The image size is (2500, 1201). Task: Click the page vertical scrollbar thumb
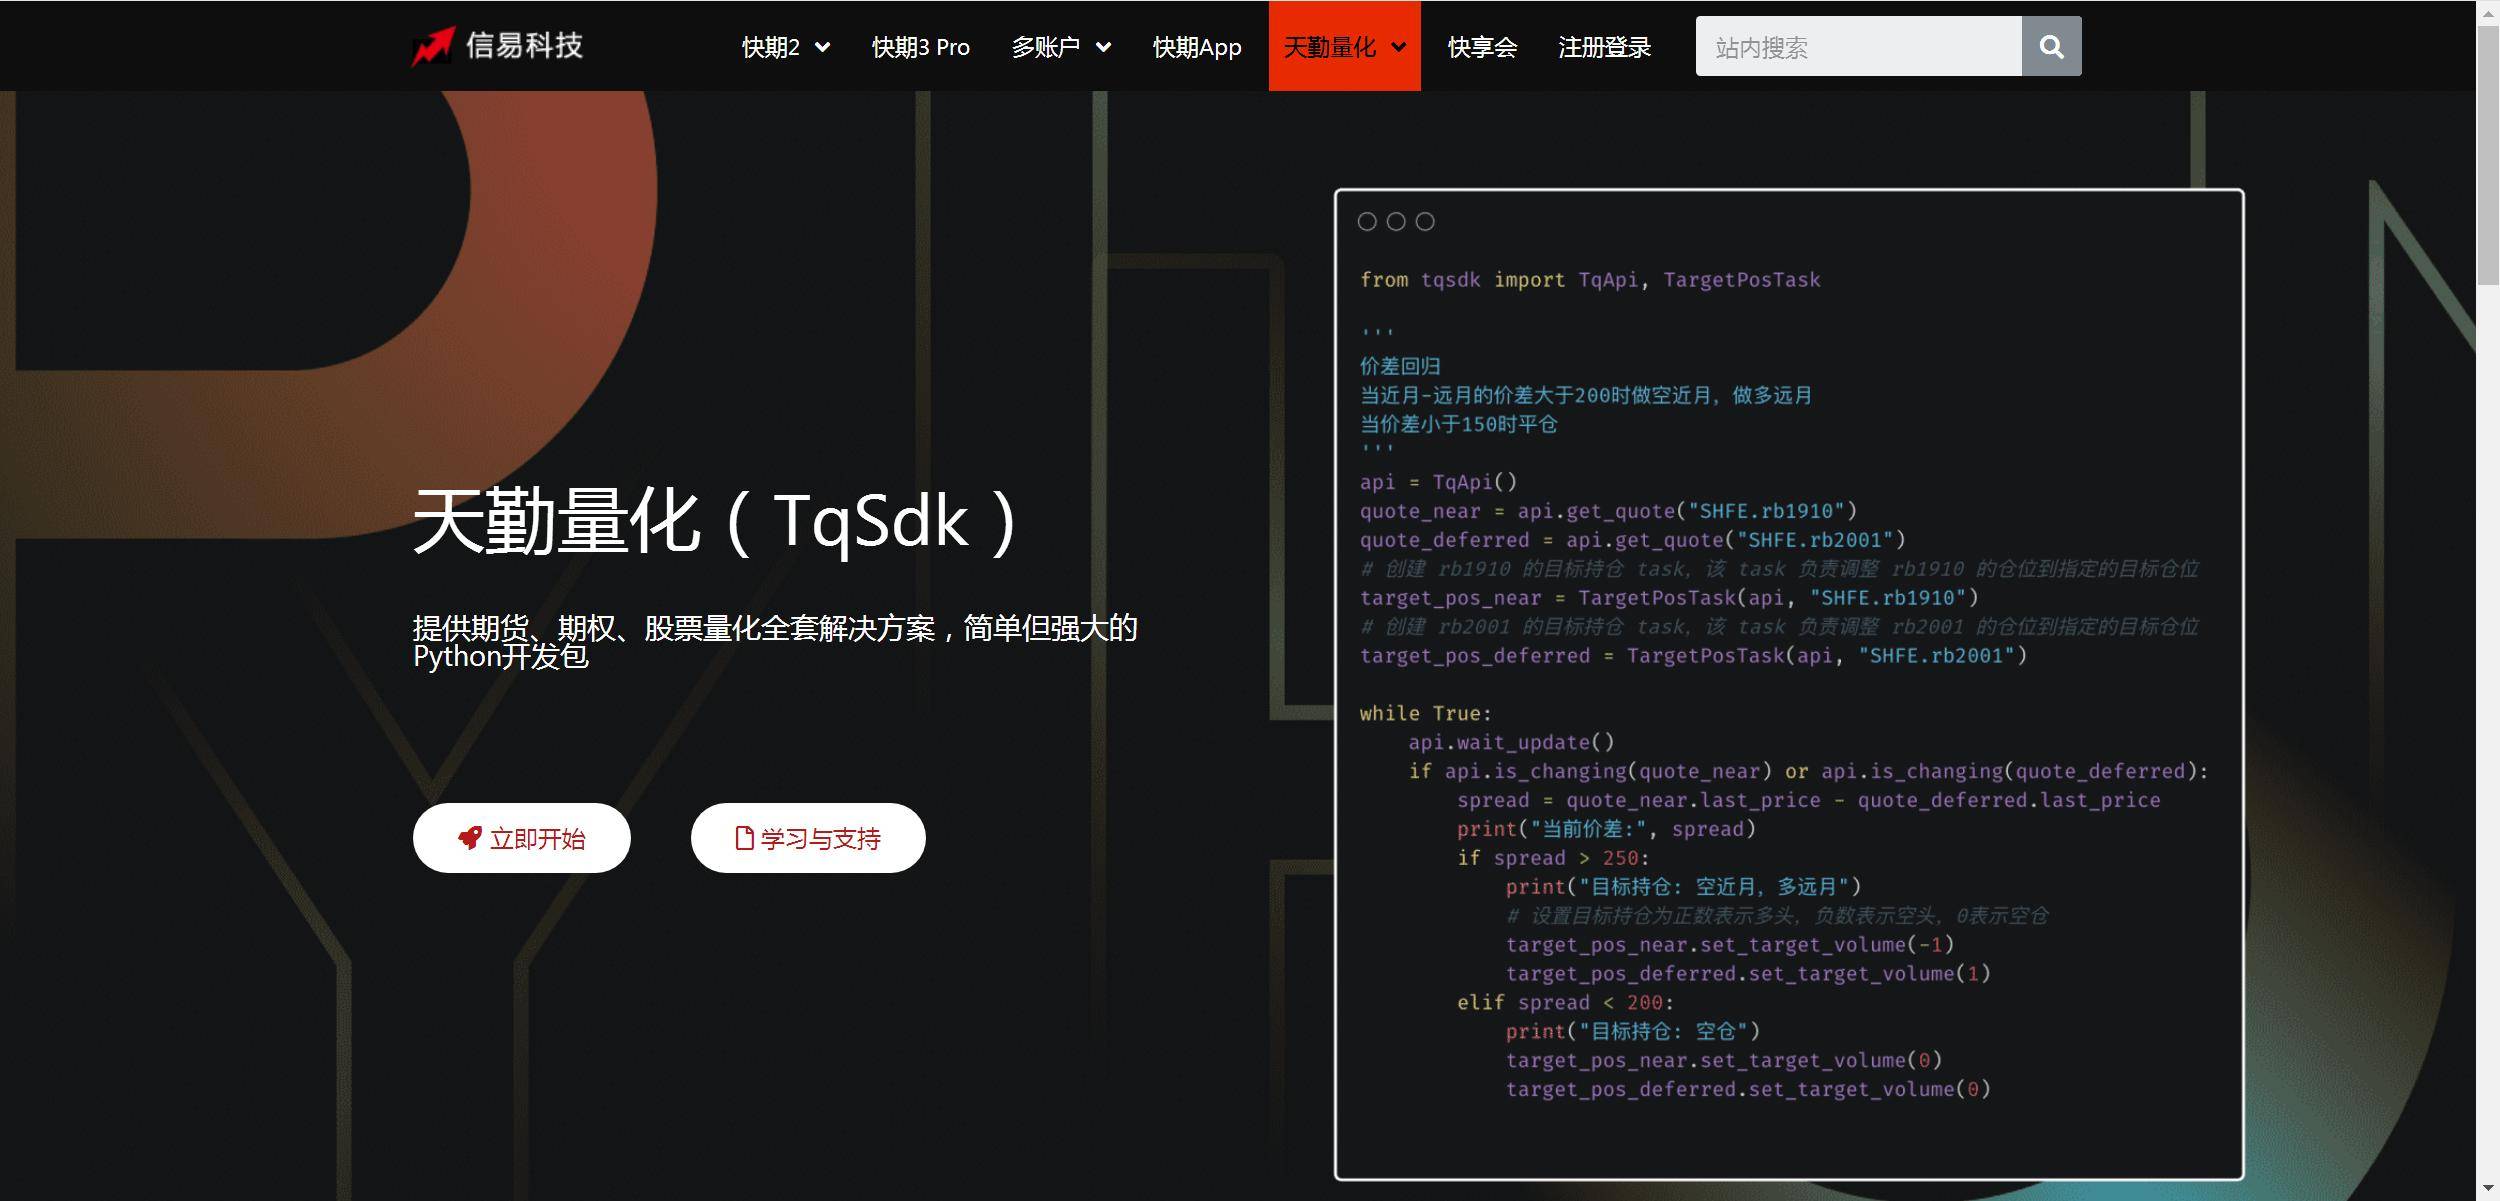(2488, 155)
